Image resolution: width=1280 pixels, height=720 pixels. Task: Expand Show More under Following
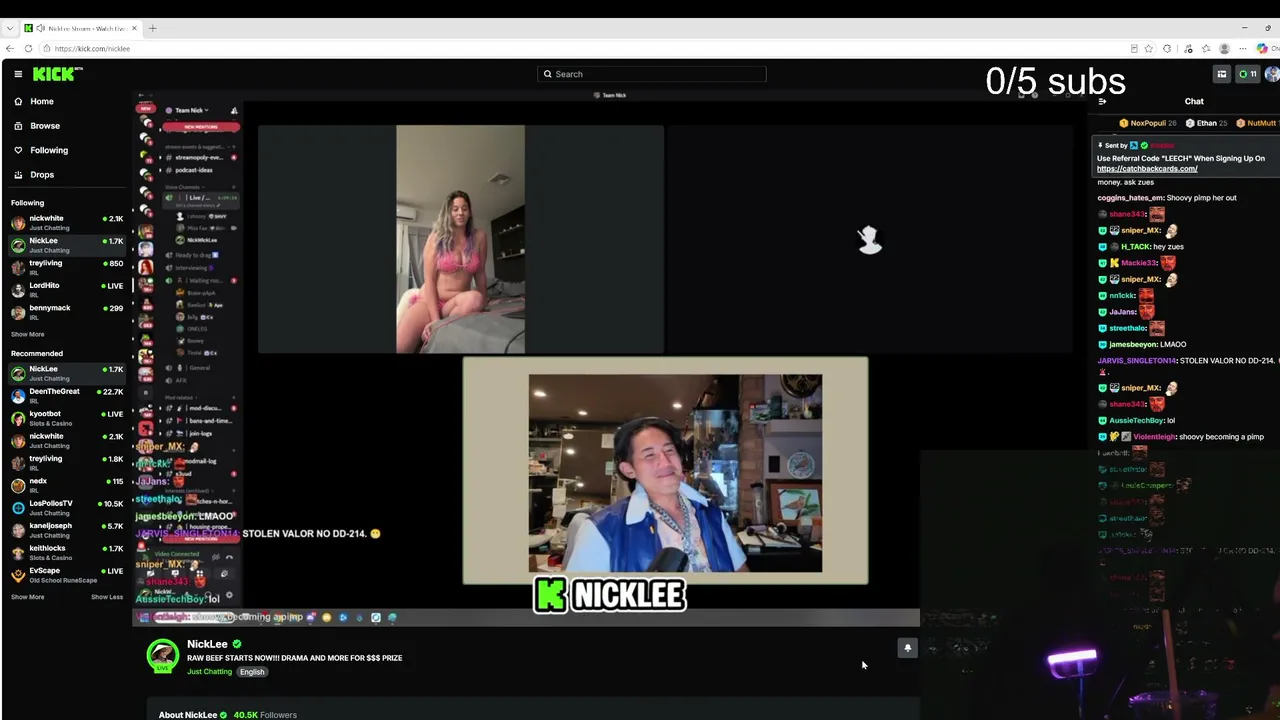(x=28, y=334)
